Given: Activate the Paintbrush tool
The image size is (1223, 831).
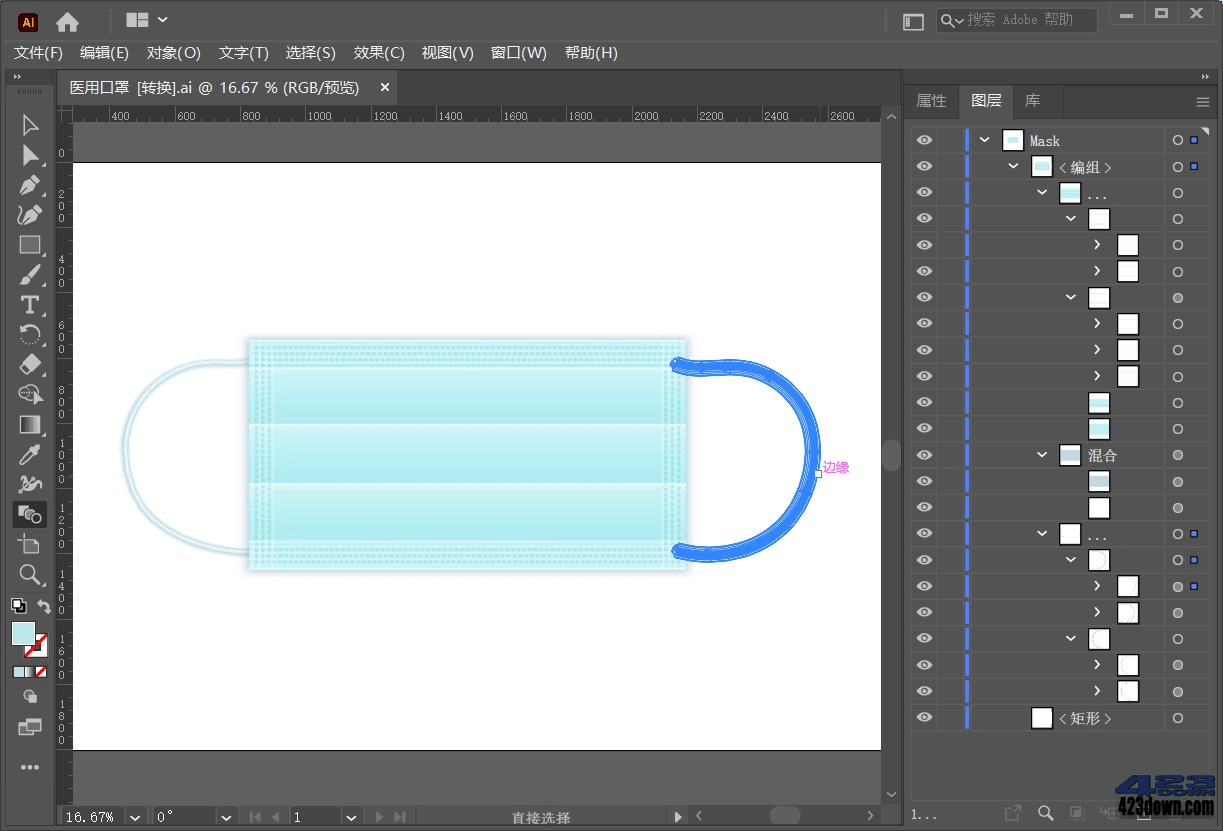Looking at the screenshot, I should pyautogui.click(x=29, y=274).
